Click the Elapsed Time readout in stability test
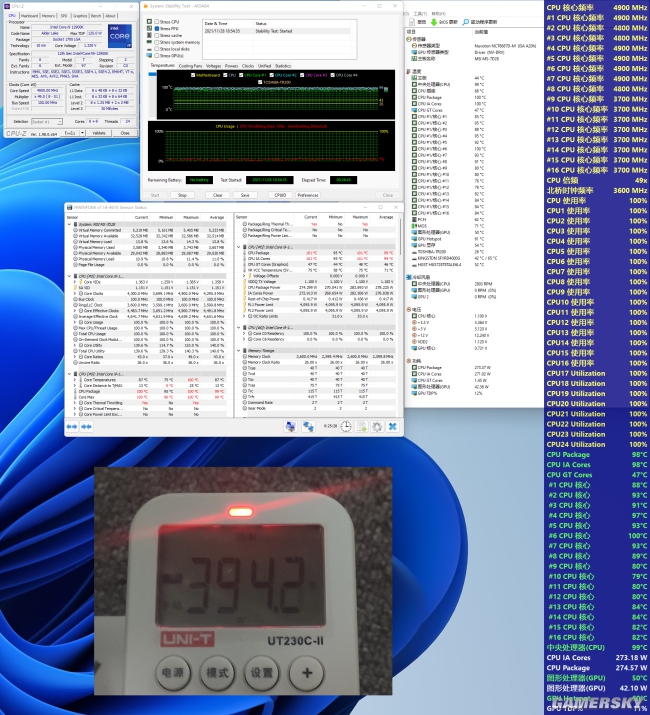Viewport: 650px width, 715px height. [x=343, y=180]
